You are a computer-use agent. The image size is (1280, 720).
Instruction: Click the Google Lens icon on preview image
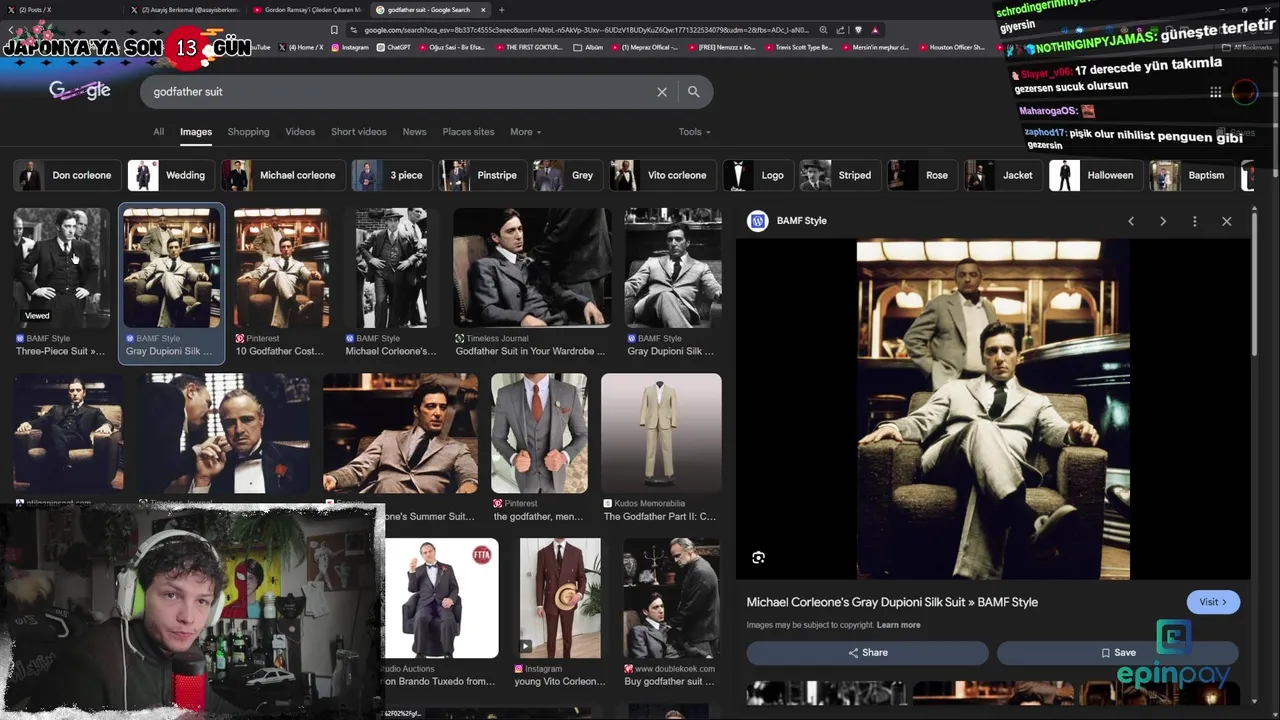(x=759, y=558)
